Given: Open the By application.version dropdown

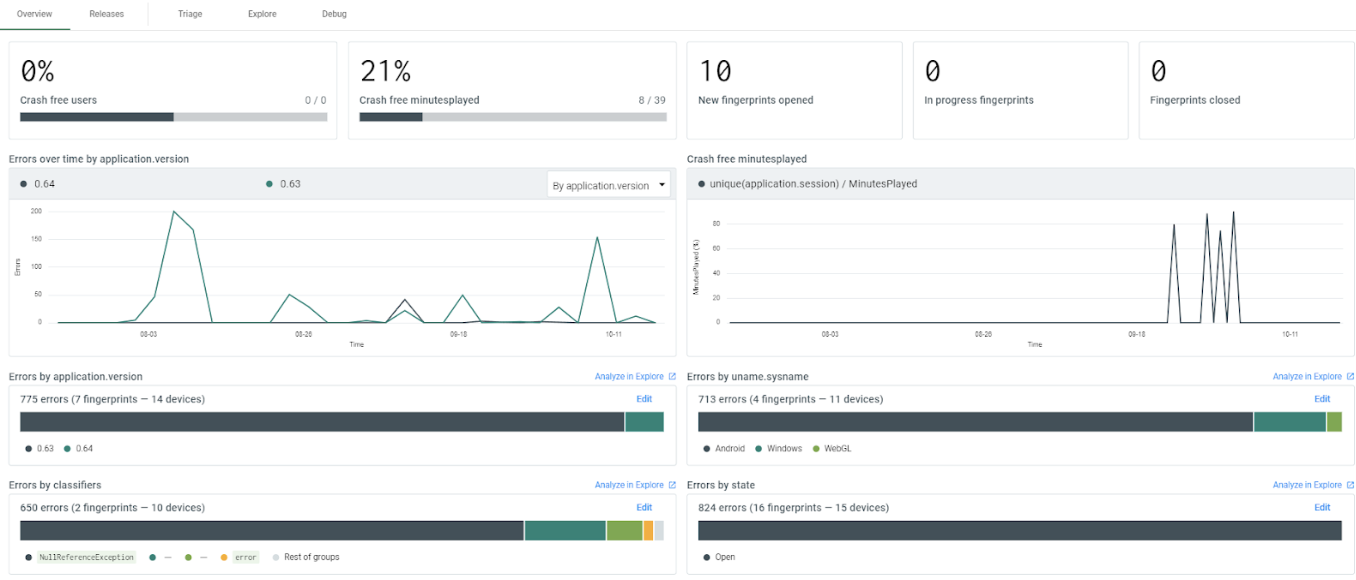Looking at the screenshot, I should click(608, 185).
